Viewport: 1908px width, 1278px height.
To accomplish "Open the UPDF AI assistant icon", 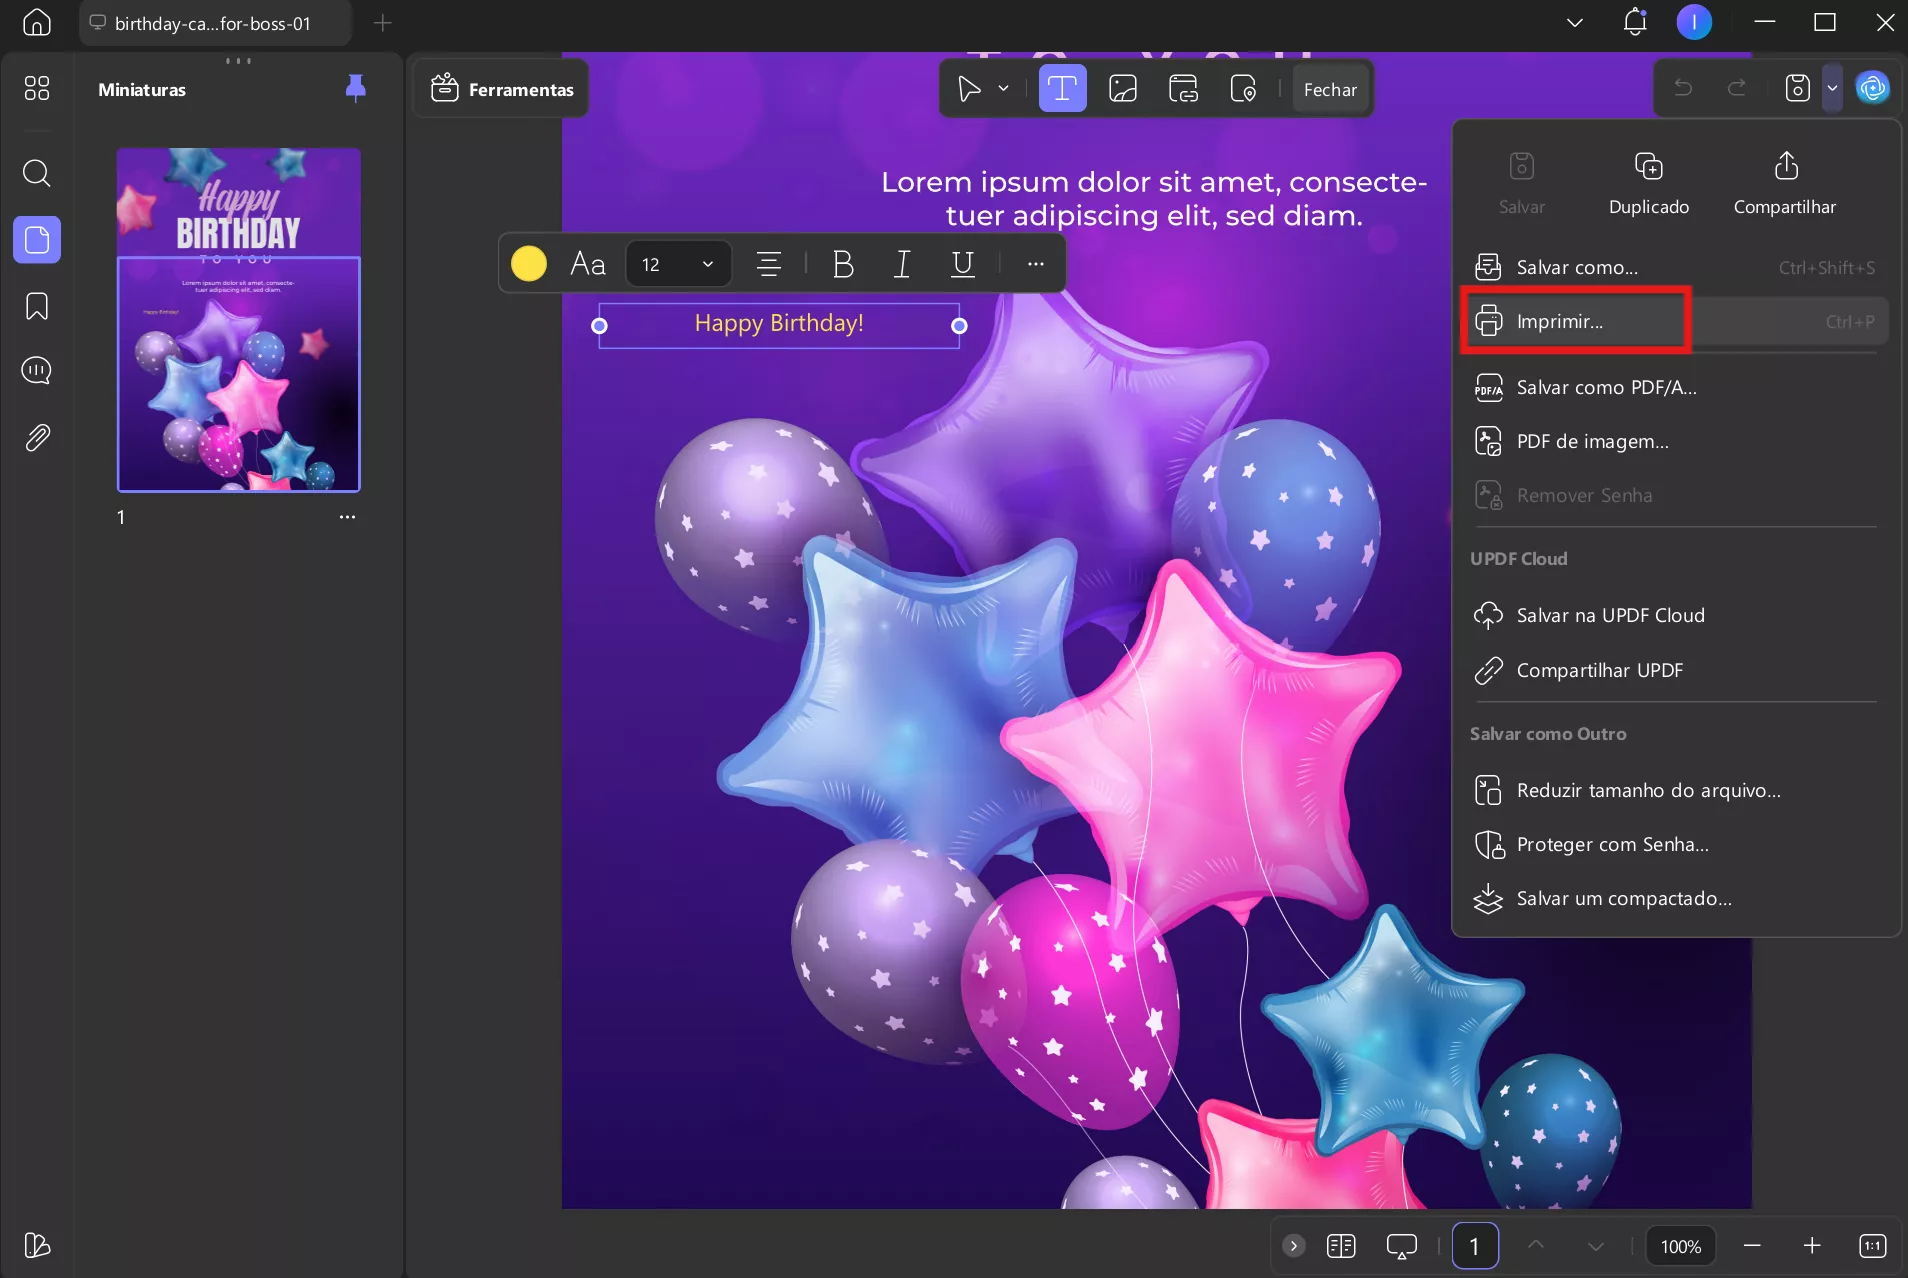I will [x=1872, y=88].
